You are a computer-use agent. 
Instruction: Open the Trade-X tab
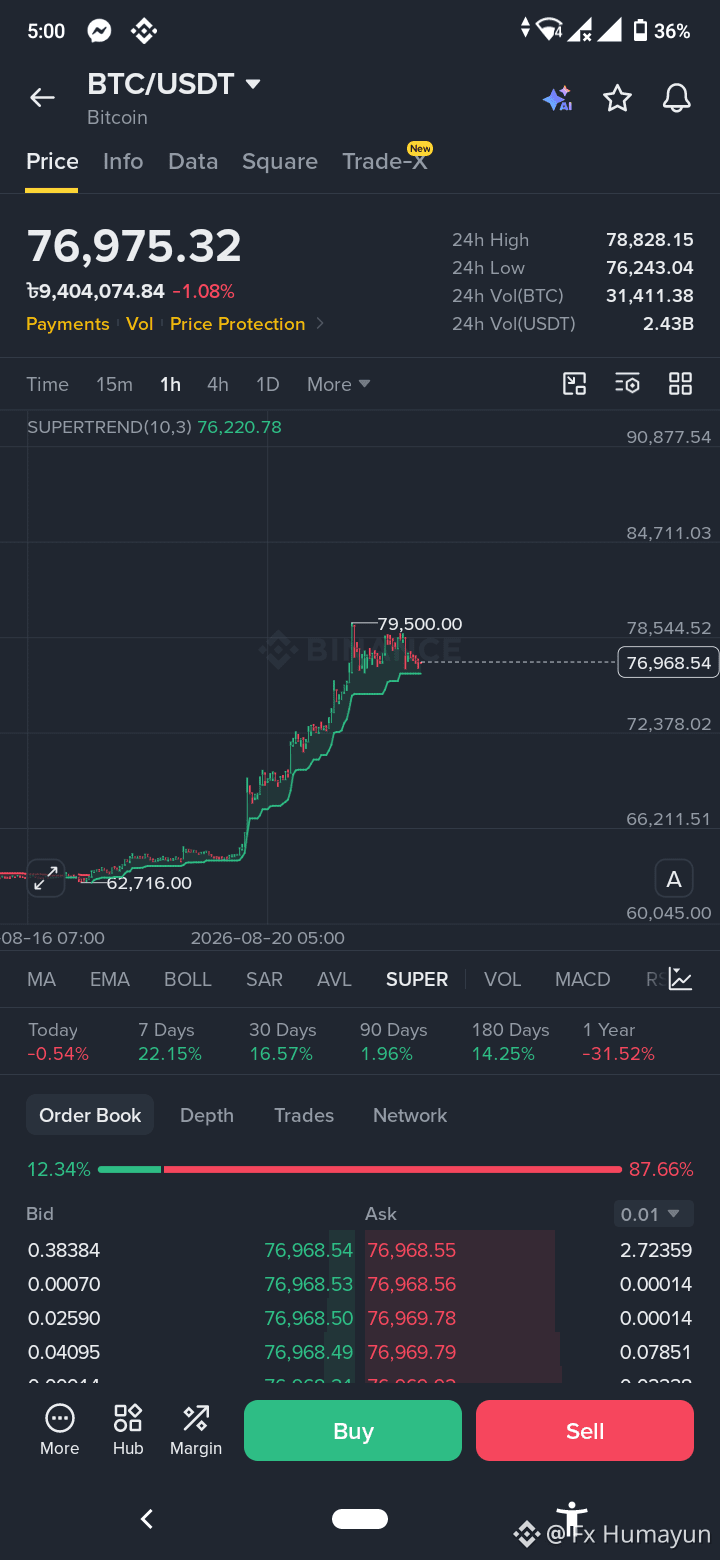tap(385, 160)
